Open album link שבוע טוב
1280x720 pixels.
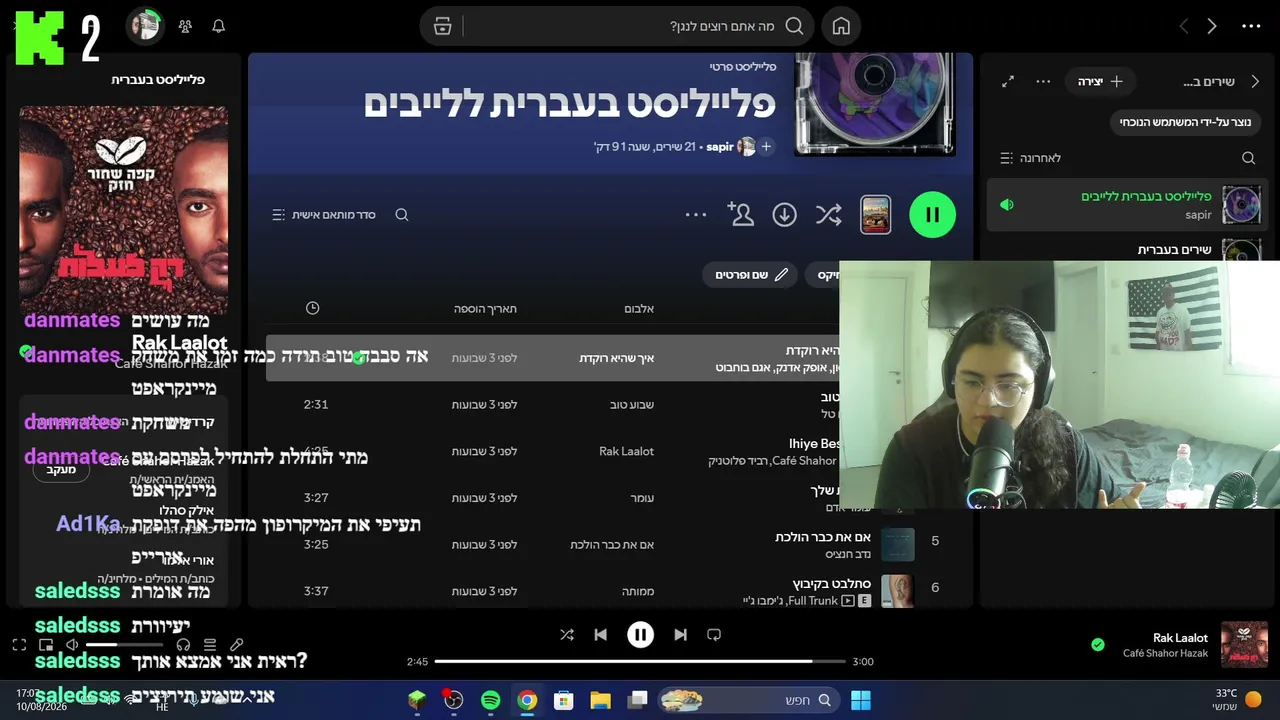(631, 404)
